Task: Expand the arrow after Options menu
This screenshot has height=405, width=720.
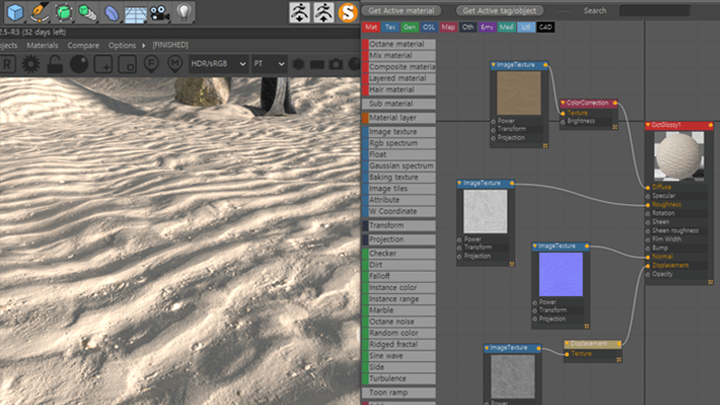Action: [x=143, y=45]
